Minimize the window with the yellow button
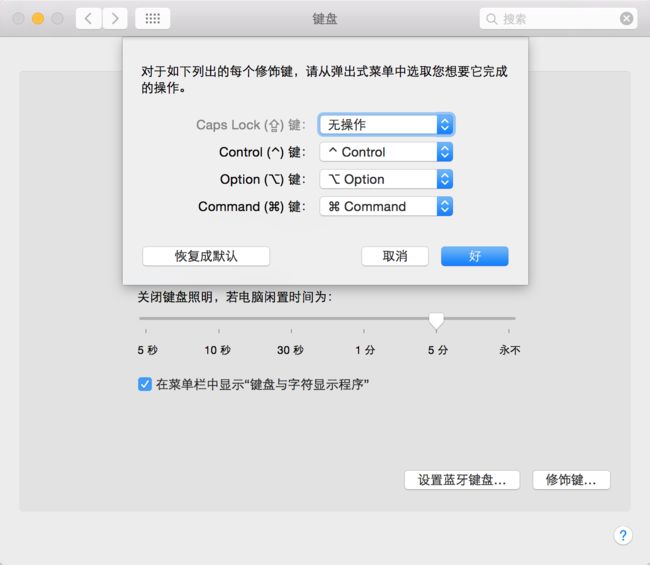Viewport: 650px width, 565px height. point(38,19)
